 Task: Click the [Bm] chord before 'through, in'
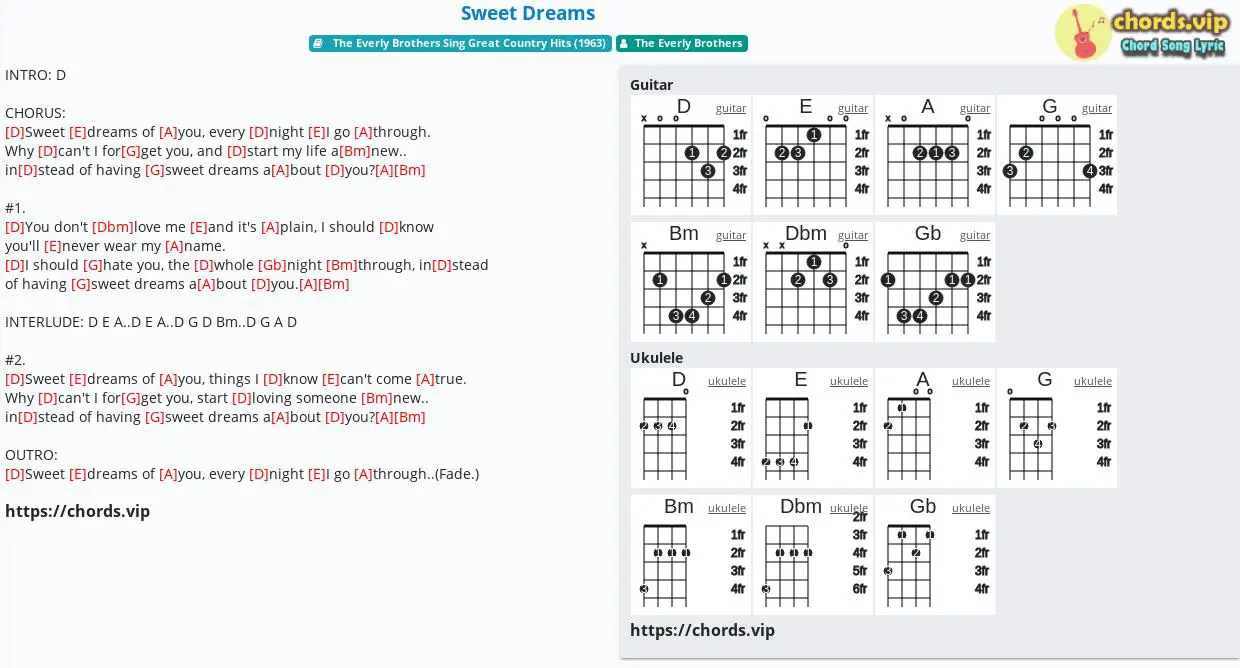pos(342,265)
